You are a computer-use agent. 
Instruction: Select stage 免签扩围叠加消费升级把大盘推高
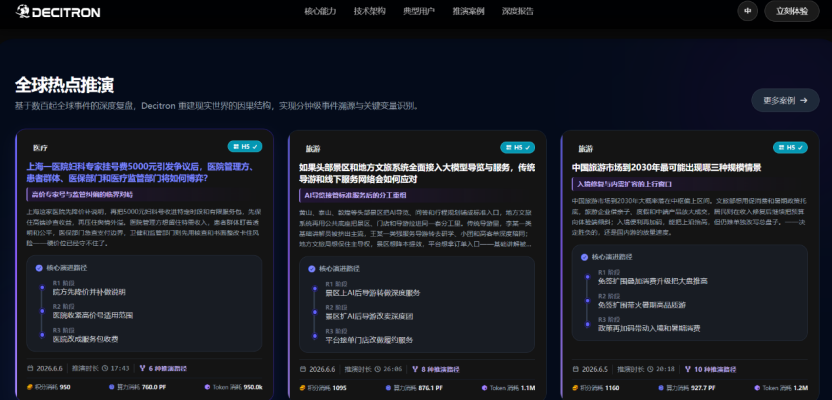tap(652, 281)
